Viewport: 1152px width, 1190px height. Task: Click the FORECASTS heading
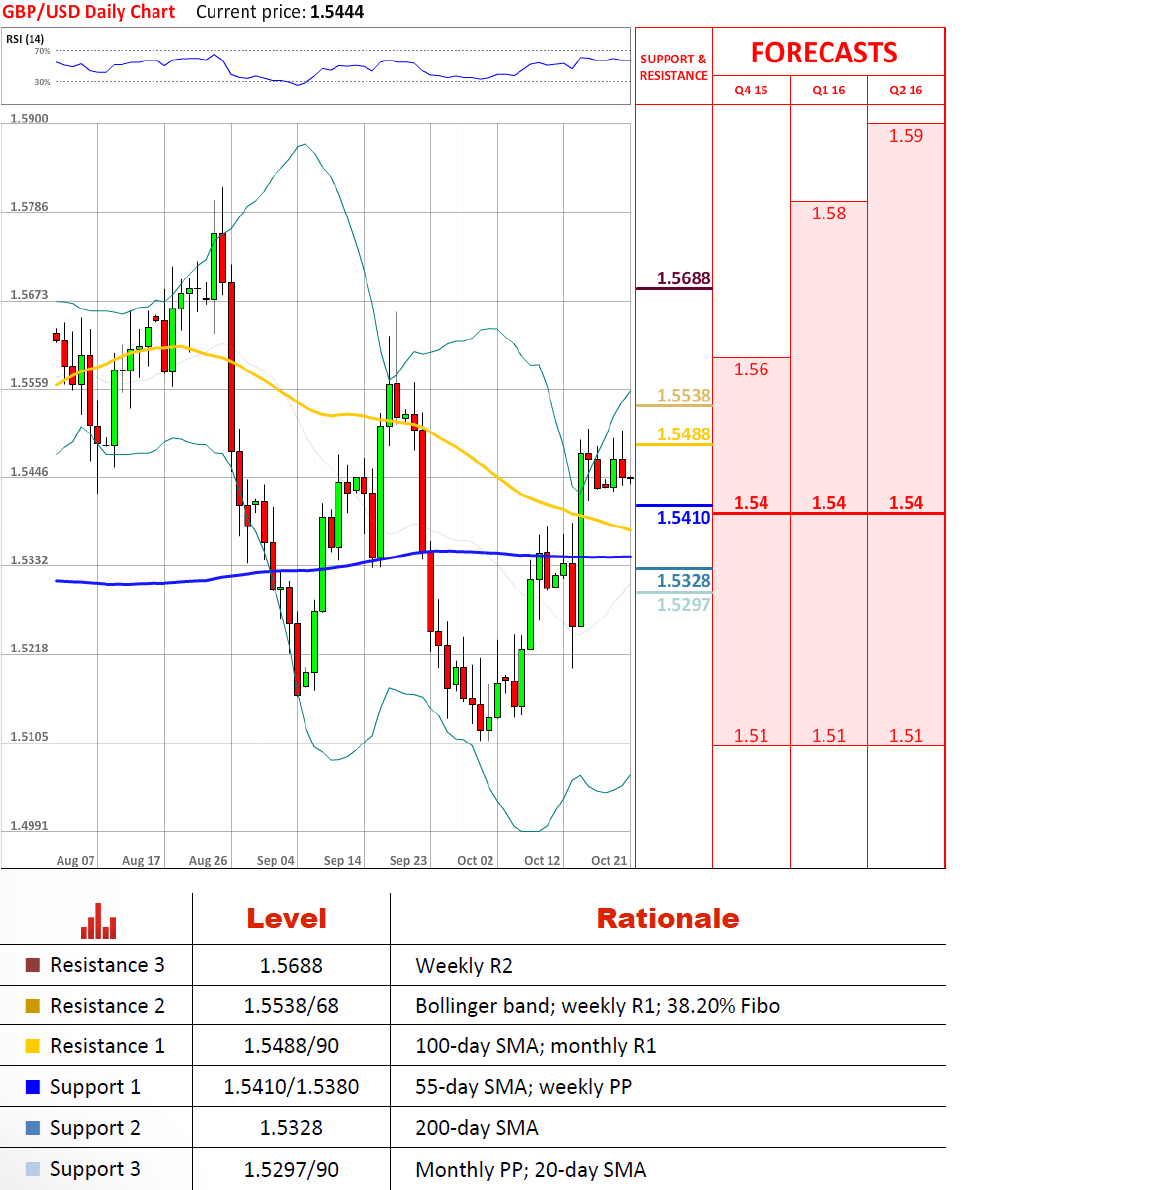click(x=824, y=52)
